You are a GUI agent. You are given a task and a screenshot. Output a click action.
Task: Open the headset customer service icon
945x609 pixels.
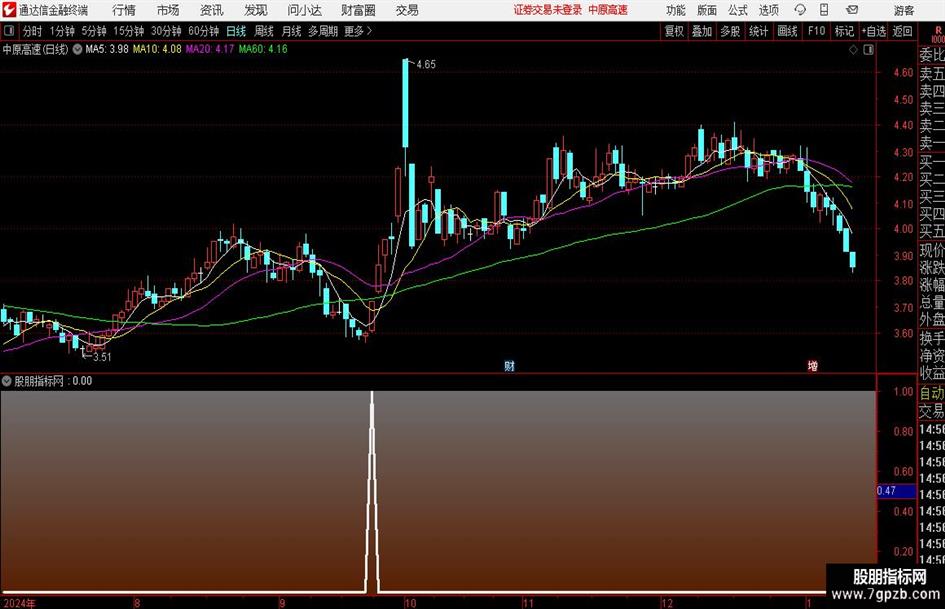point(800,10)
